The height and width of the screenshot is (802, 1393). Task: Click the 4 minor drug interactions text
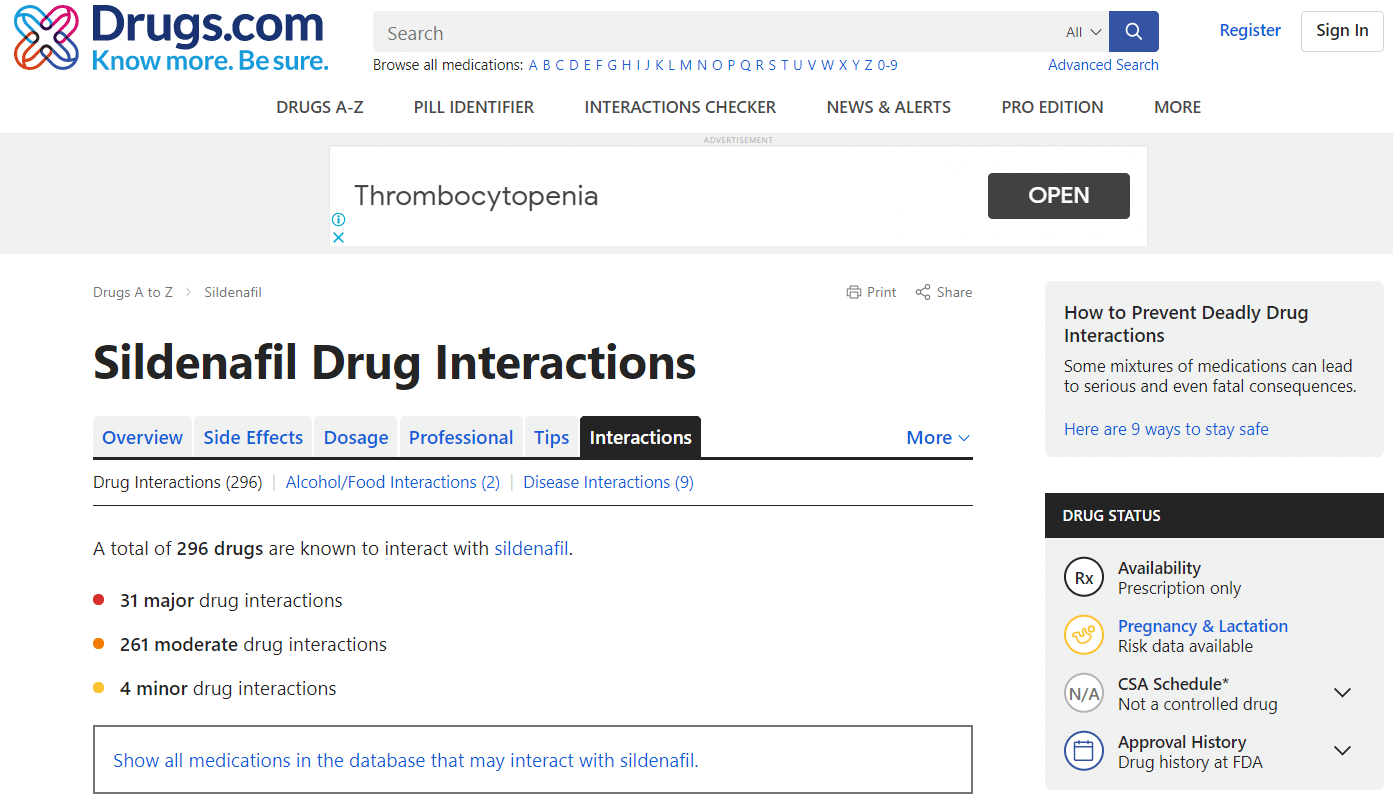click(228, 689)
